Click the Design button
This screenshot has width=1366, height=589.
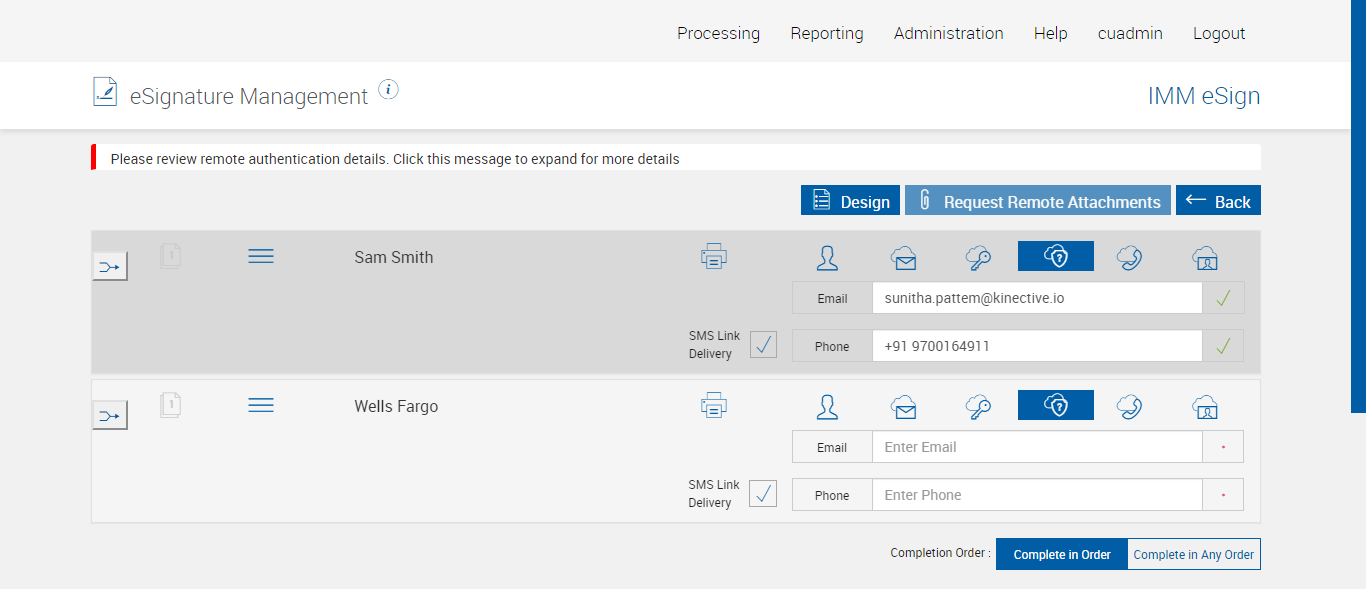tap(850, 201)
